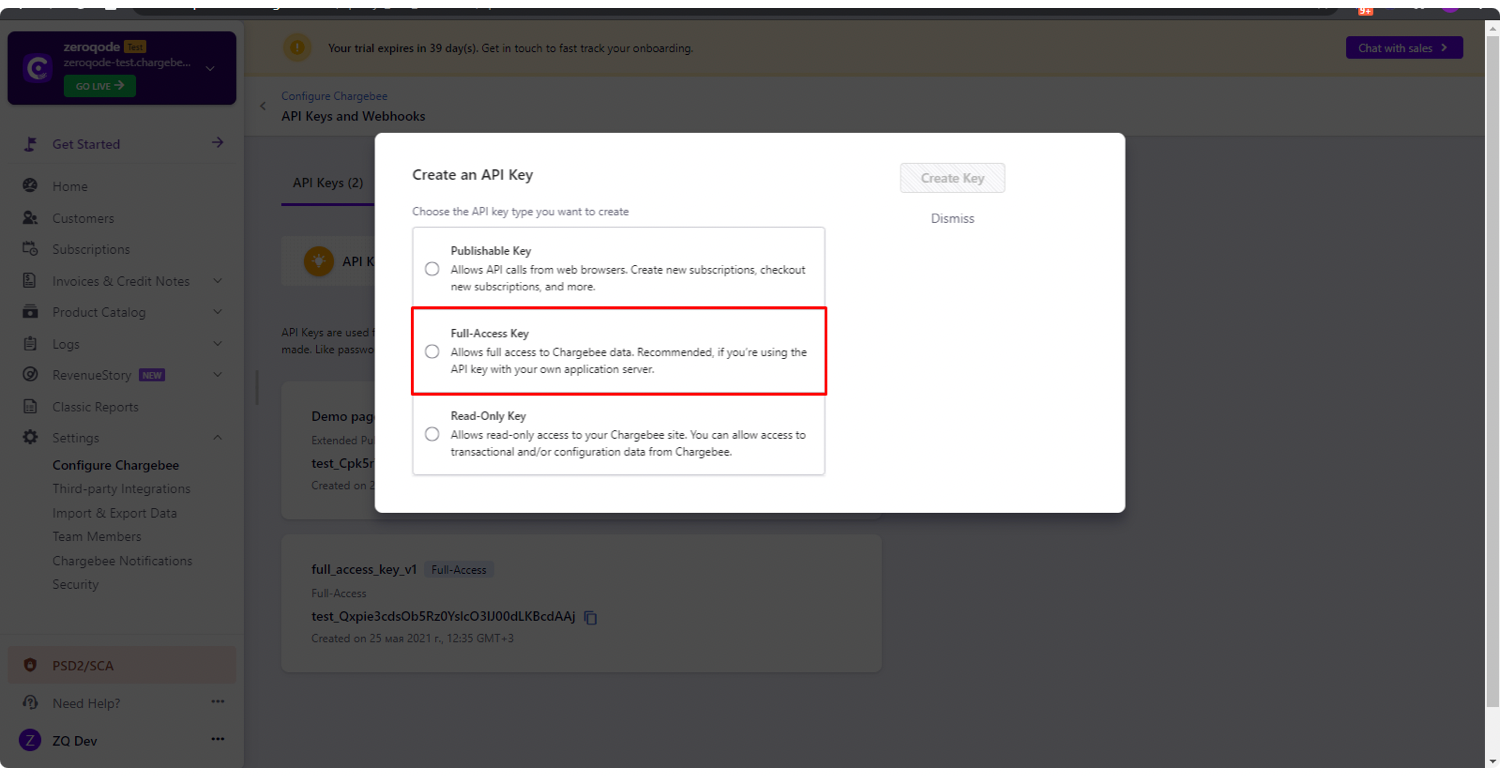Viewport: 1500px width, 776px height.
Task: Open Third-party Integrations menu item
Action: (x=121, y=489)
